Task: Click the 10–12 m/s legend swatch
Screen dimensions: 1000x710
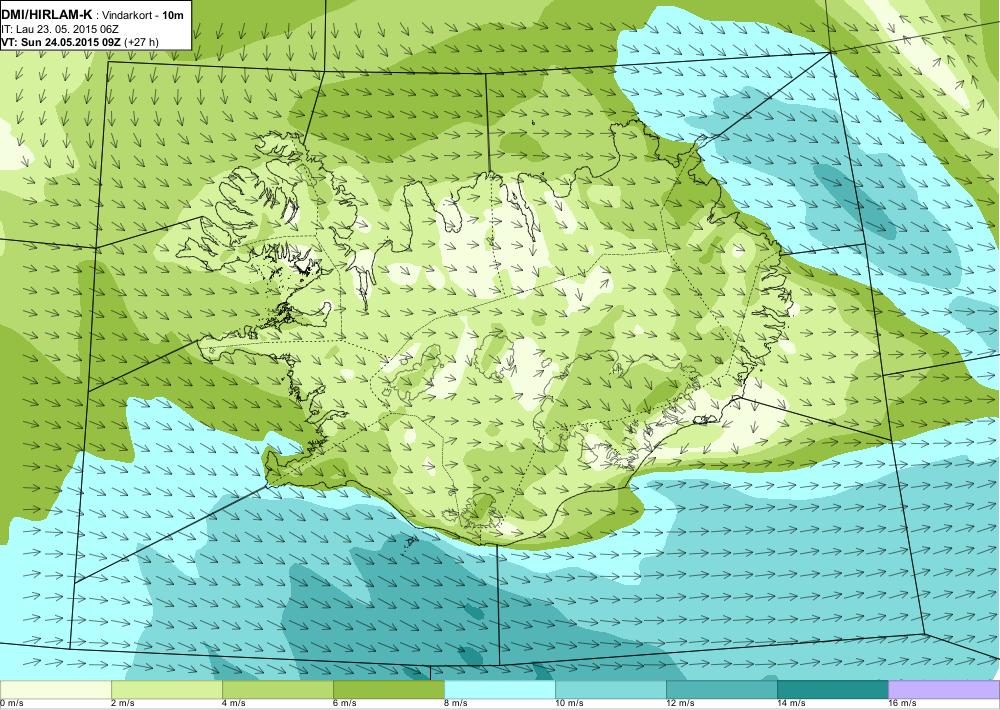Action: click(610, 690)
